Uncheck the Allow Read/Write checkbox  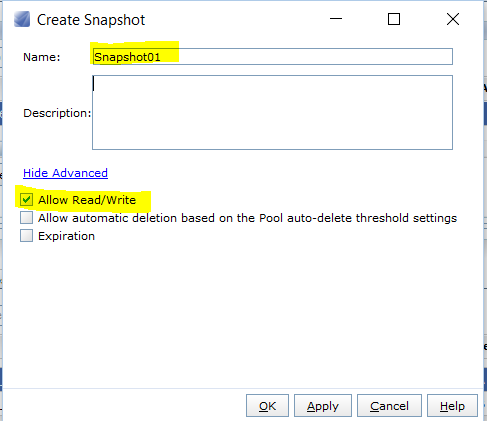26,200
